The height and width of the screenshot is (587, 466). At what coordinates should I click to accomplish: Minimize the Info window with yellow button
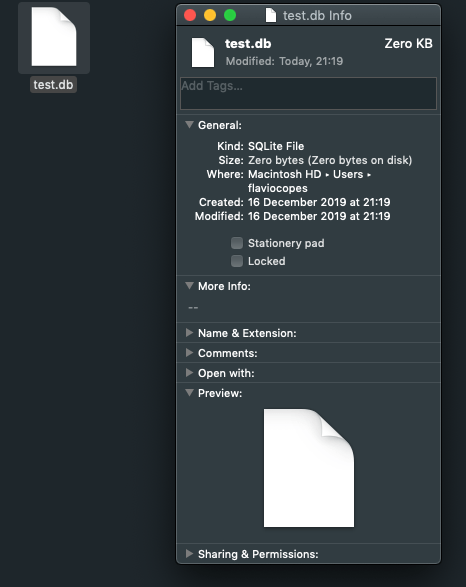[x=210, y=15]
